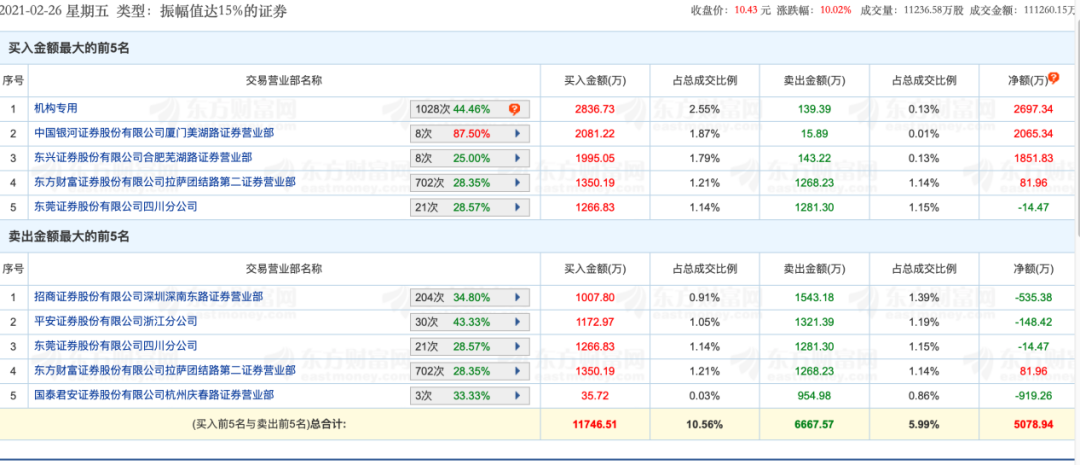Expand 东兴证券合肥芜湖路 8次 25.00% arrow

517,158
